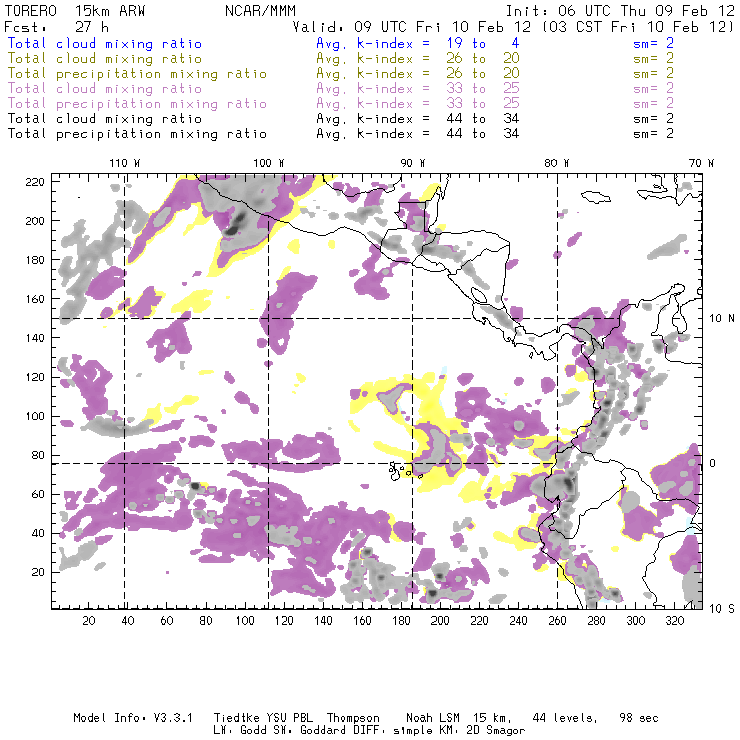Click the "240" horizontal axis tick label
The width and height of the screenshot is (740, 740).
click(518, 621)
